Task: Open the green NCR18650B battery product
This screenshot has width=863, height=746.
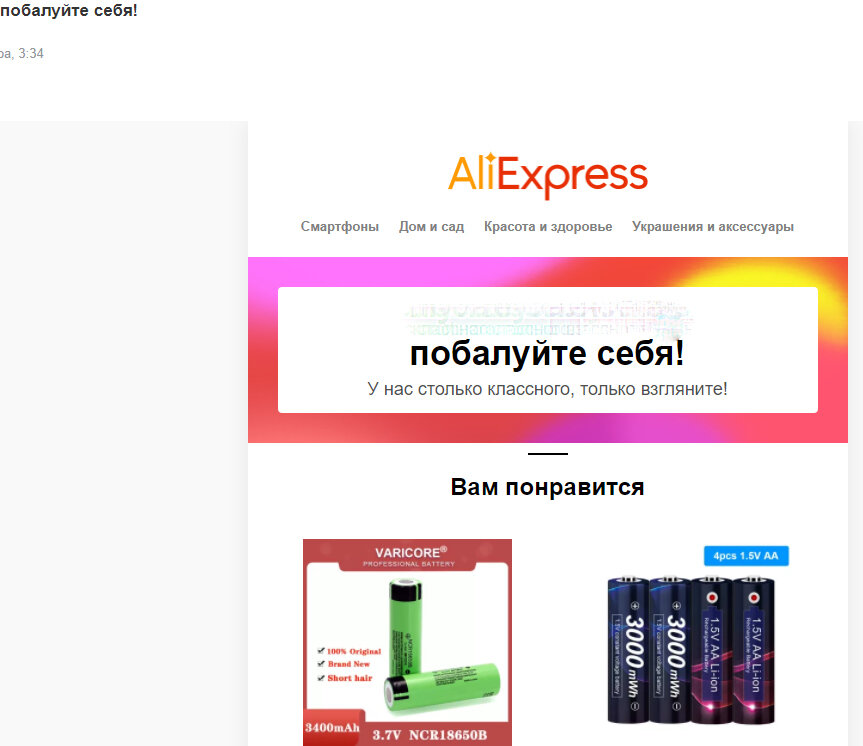Action: click(407, 642)
